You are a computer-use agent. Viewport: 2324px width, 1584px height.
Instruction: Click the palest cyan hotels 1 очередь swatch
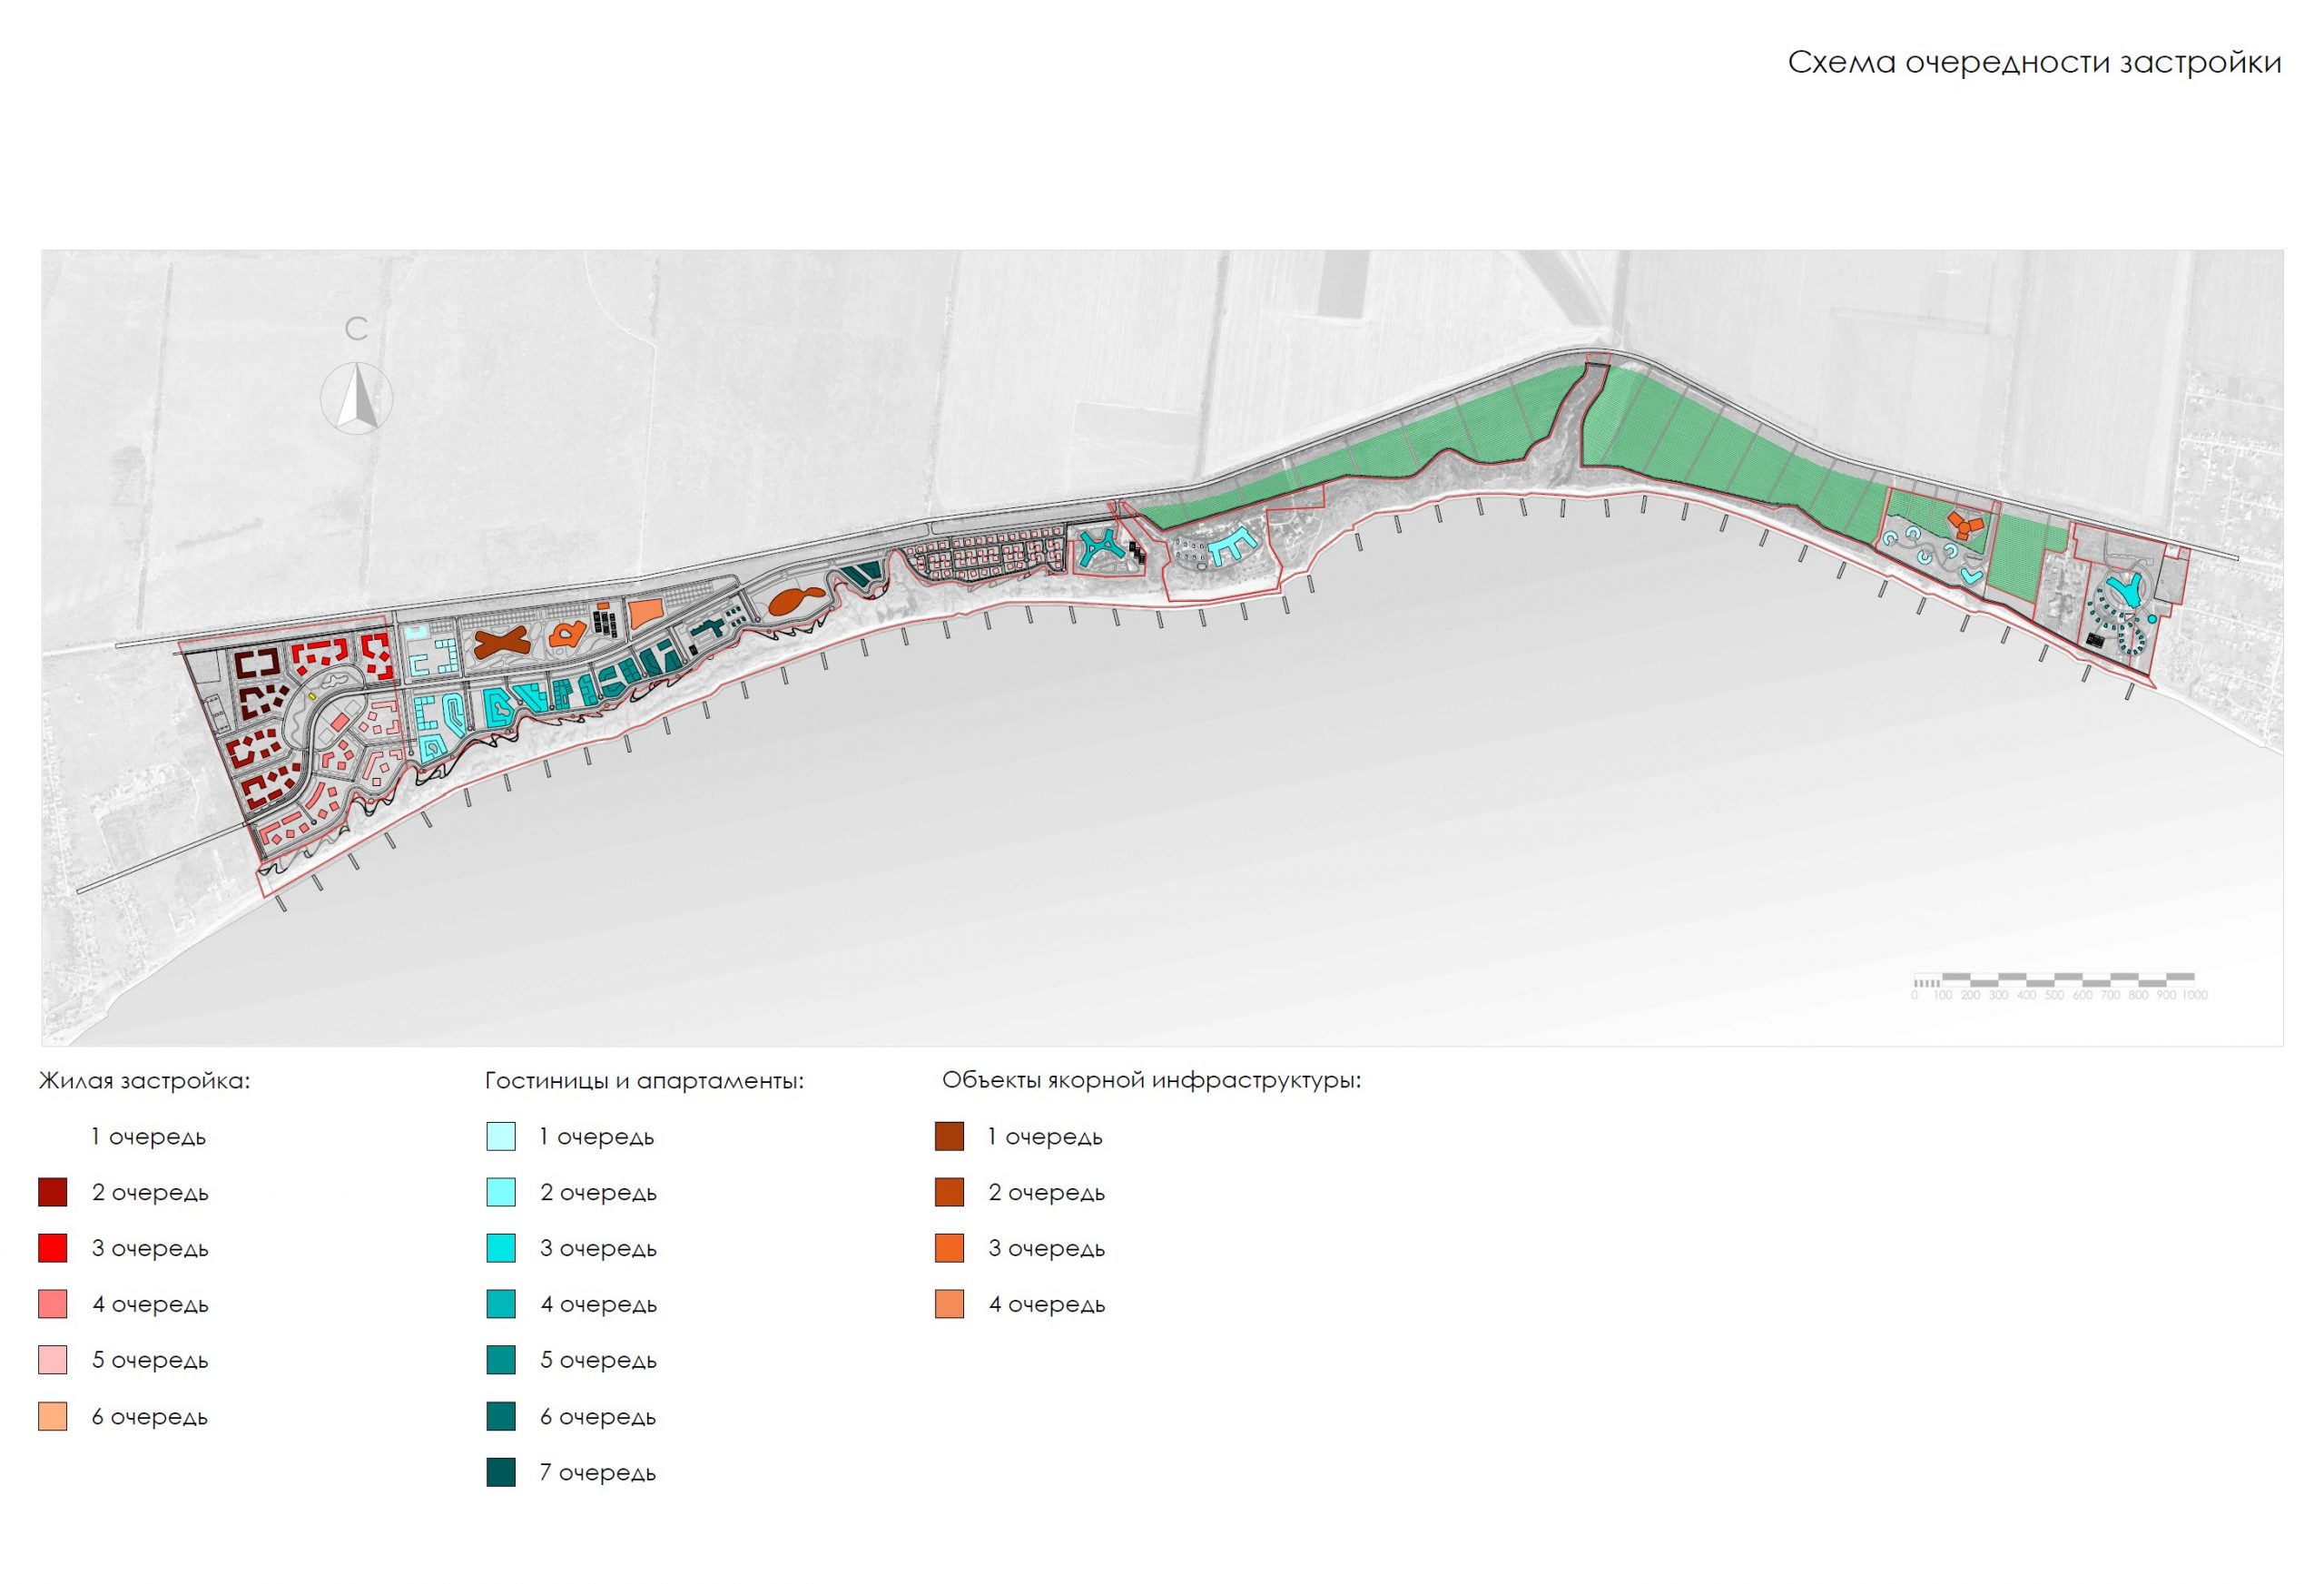(501, 1137)
